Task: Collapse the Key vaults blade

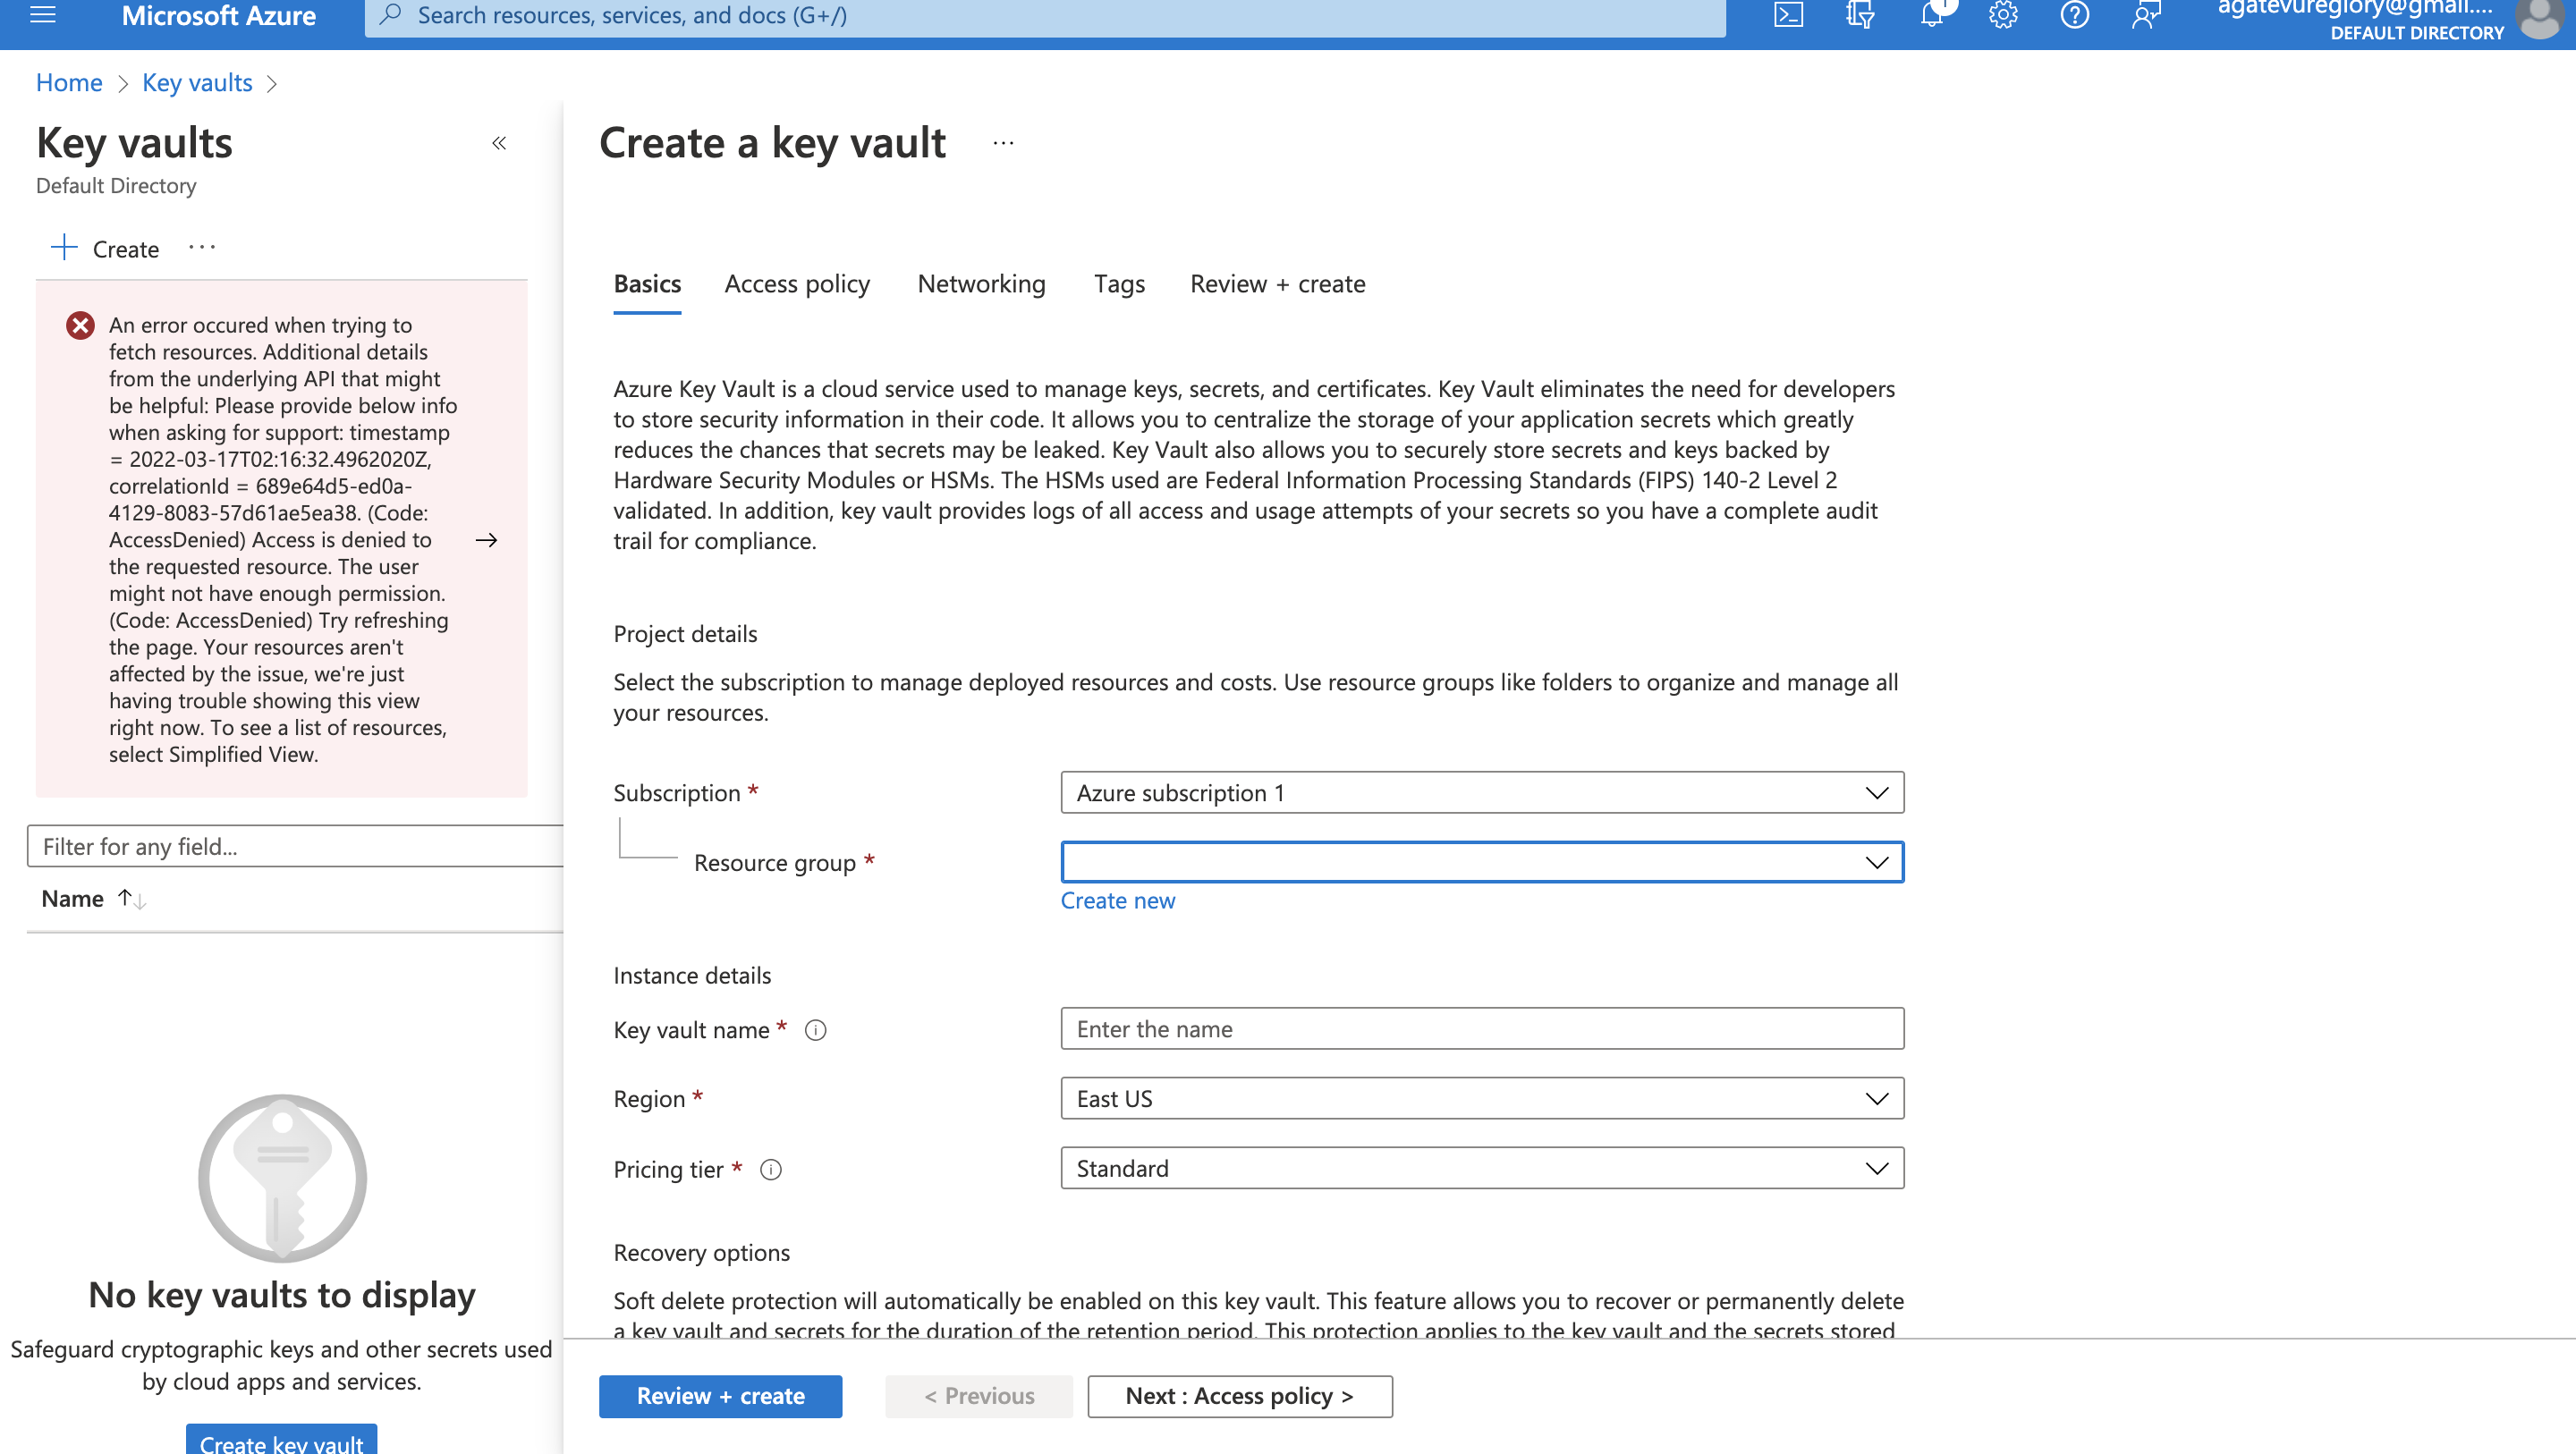Action: [498, 143]
